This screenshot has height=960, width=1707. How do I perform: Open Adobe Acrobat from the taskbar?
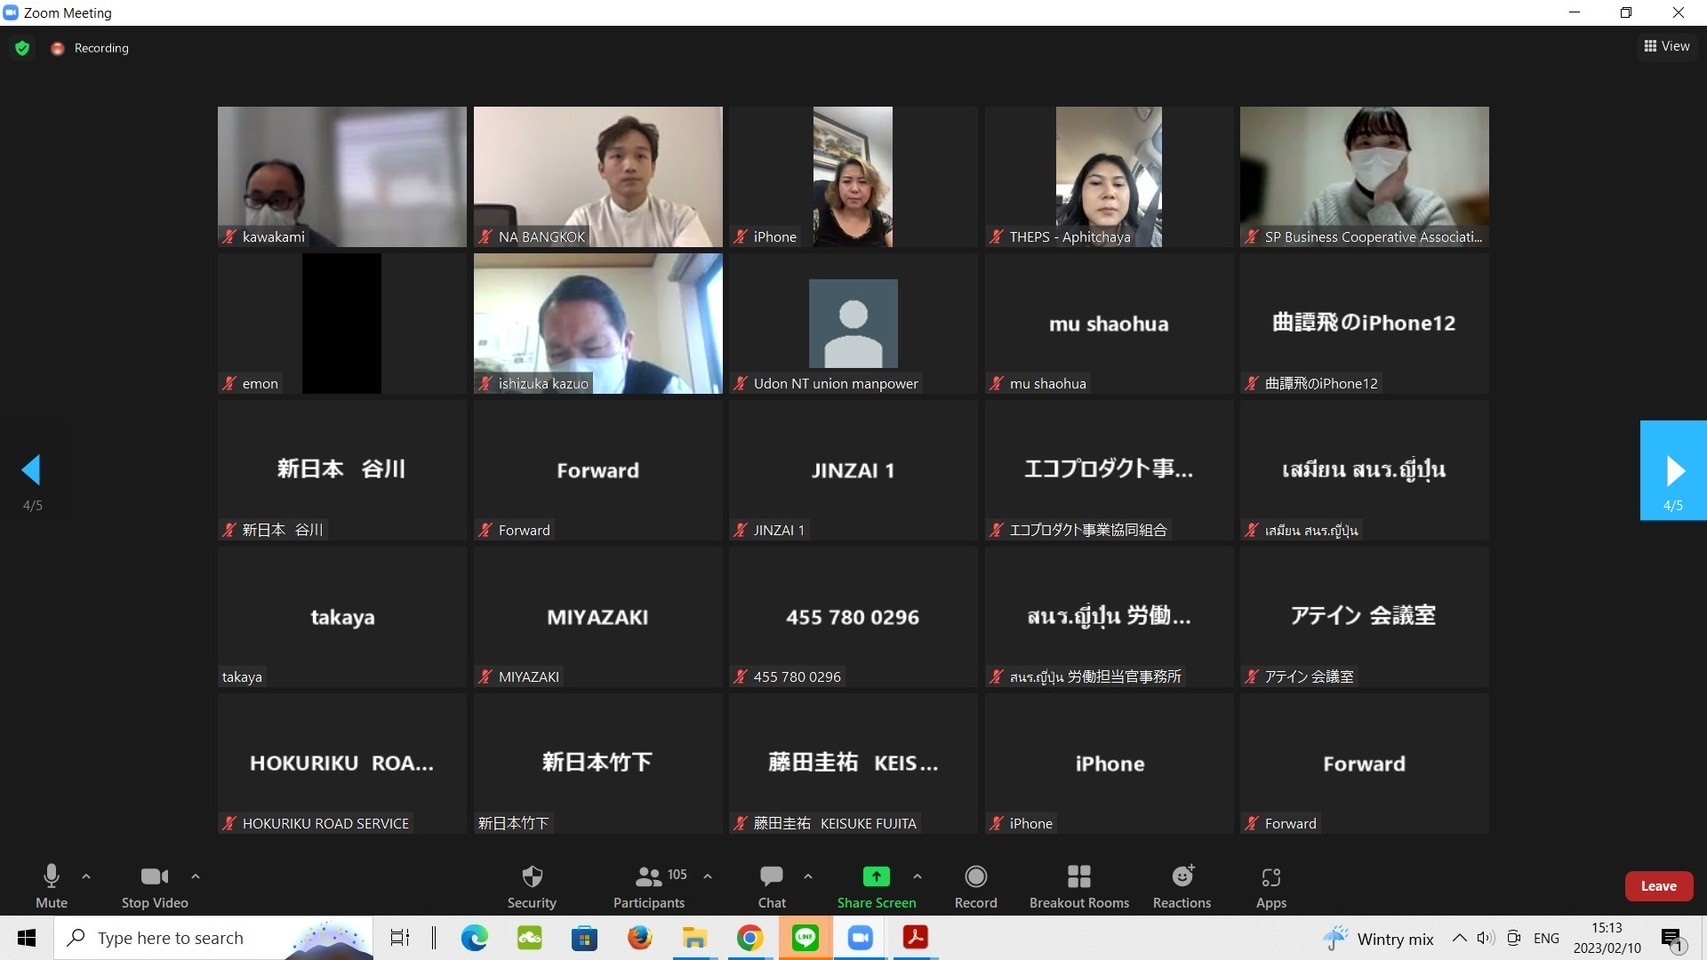pos(915,938)
